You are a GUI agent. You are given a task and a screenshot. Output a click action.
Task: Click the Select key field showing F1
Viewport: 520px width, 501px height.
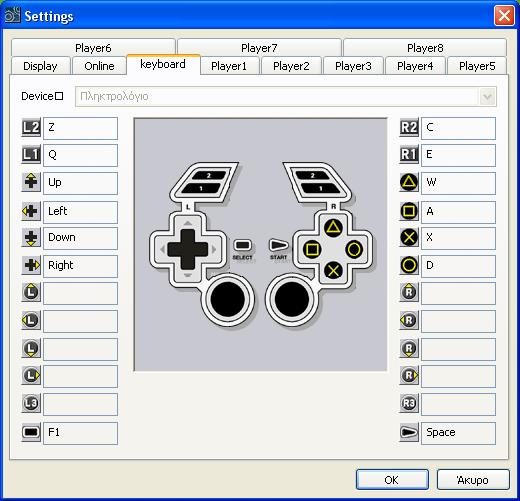coord(80,433)
